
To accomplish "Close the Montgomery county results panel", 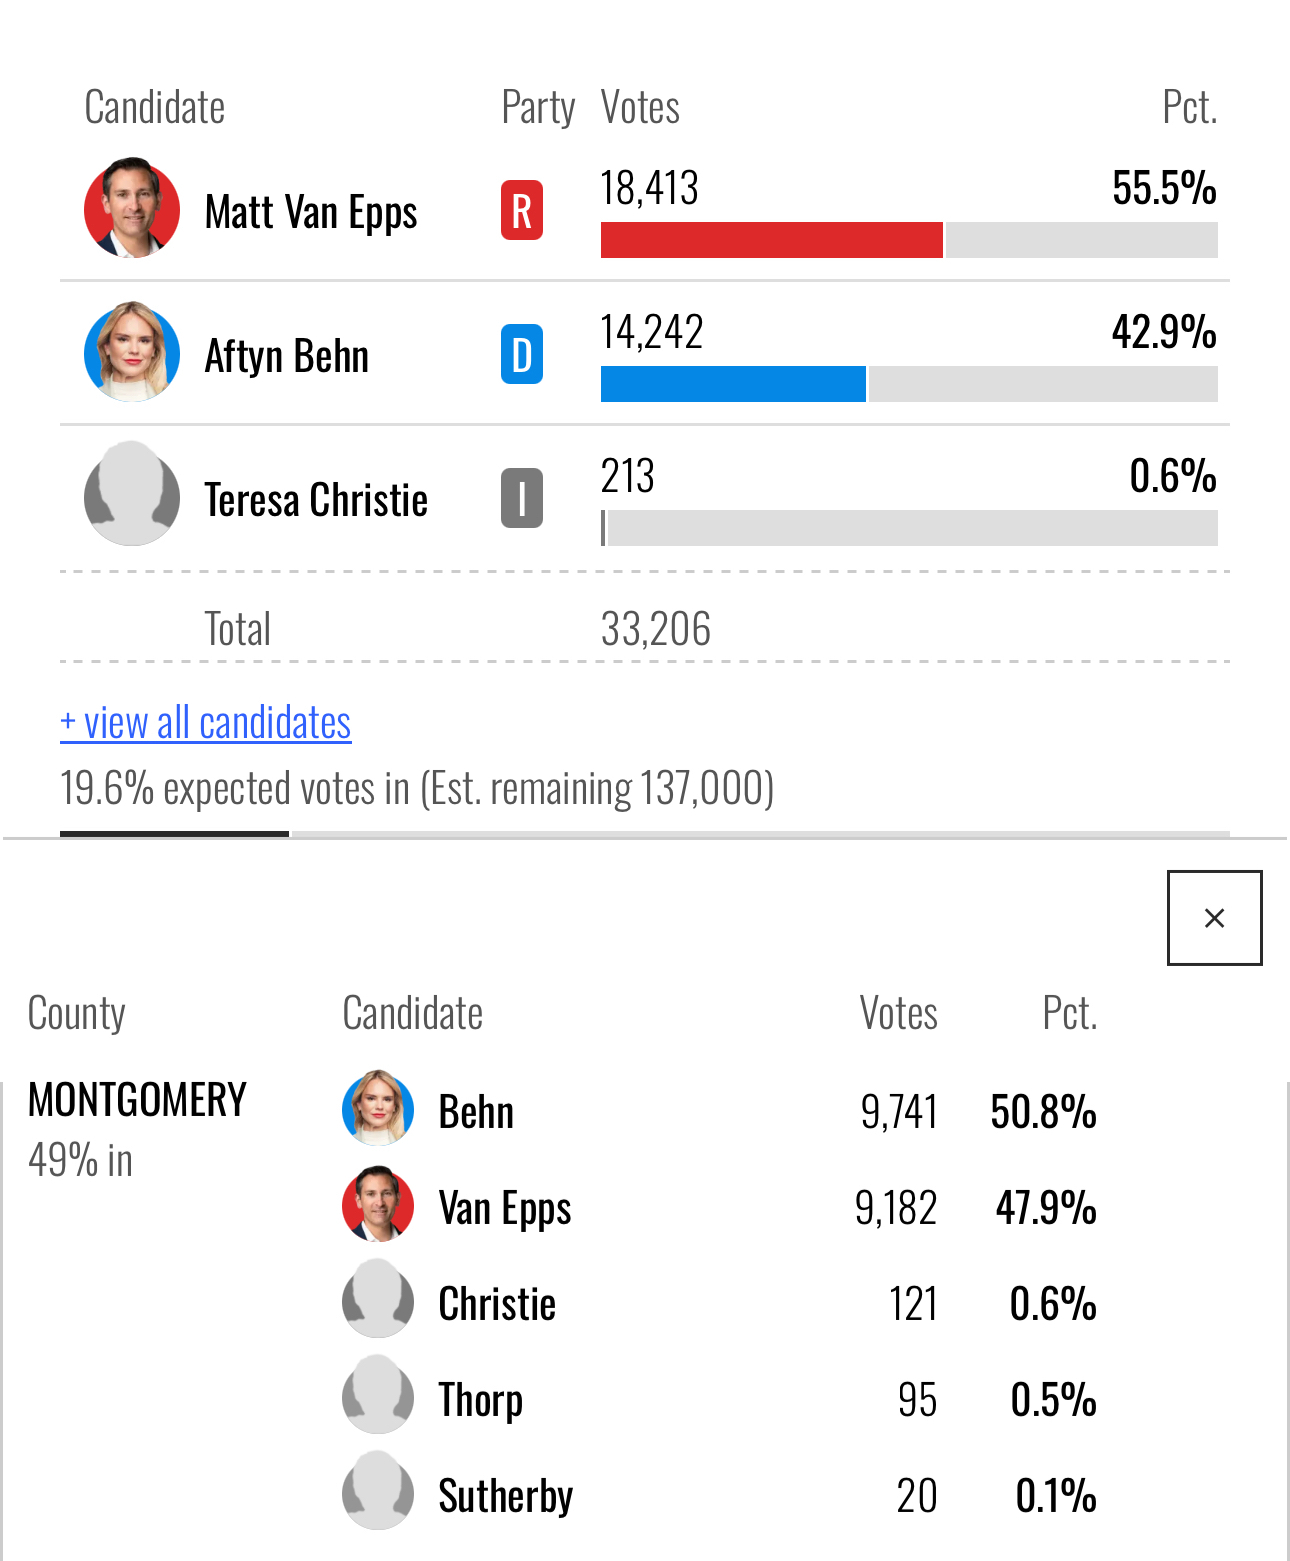I will (1214, 918).
